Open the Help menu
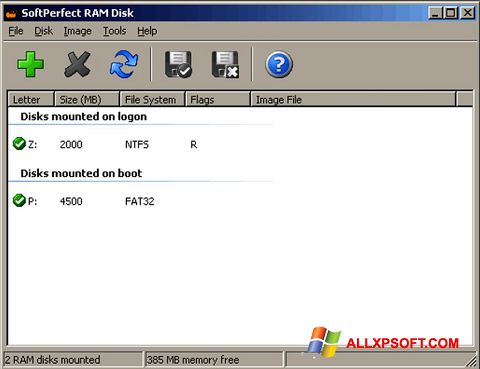480x369 pixels. pyautogui.click(x=147, y=31)
